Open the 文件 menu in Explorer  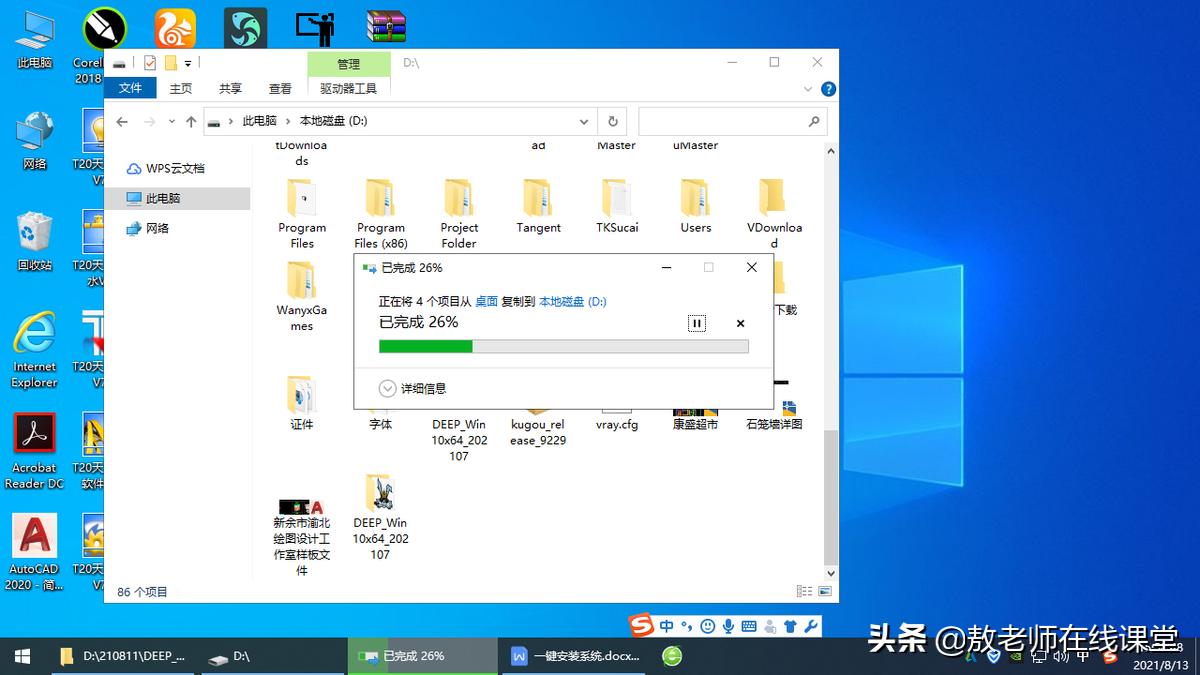[x=130, y=88]
